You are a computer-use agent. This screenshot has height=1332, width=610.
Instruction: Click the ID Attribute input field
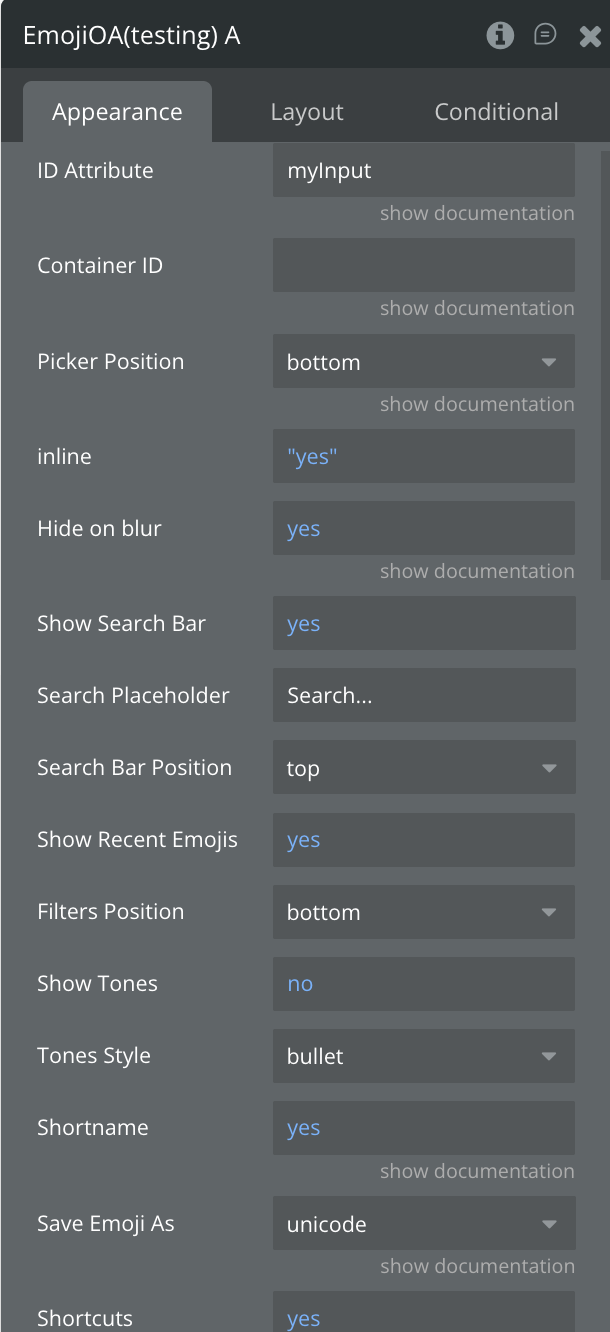click(423, 170)
